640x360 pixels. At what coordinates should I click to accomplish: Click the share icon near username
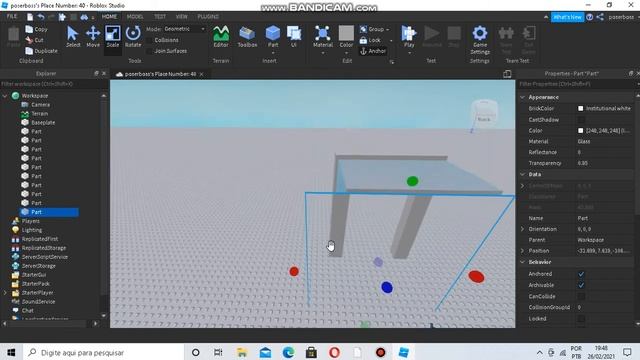(600, 17)
